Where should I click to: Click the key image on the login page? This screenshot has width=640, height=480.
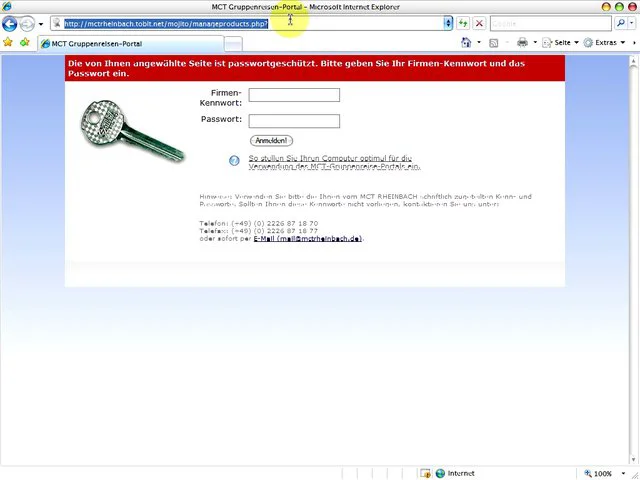[133, 130]
